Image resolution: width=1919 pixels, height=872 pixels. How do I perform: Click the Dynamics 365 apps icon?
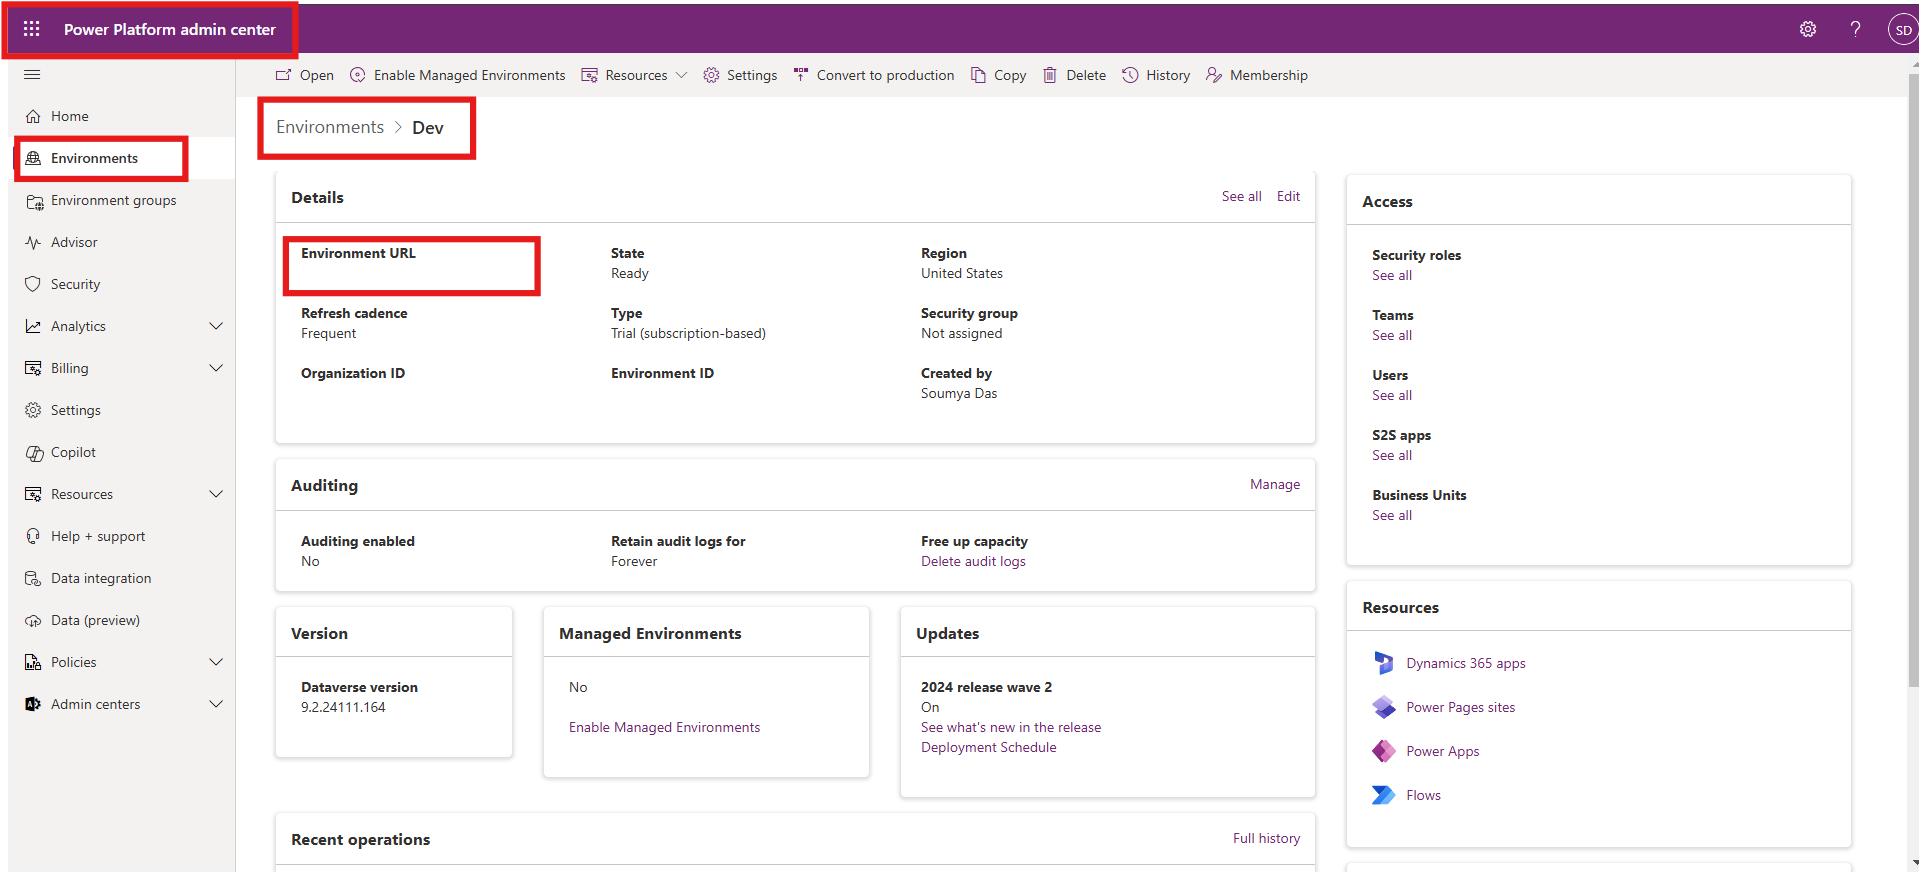coord(1383,663)
